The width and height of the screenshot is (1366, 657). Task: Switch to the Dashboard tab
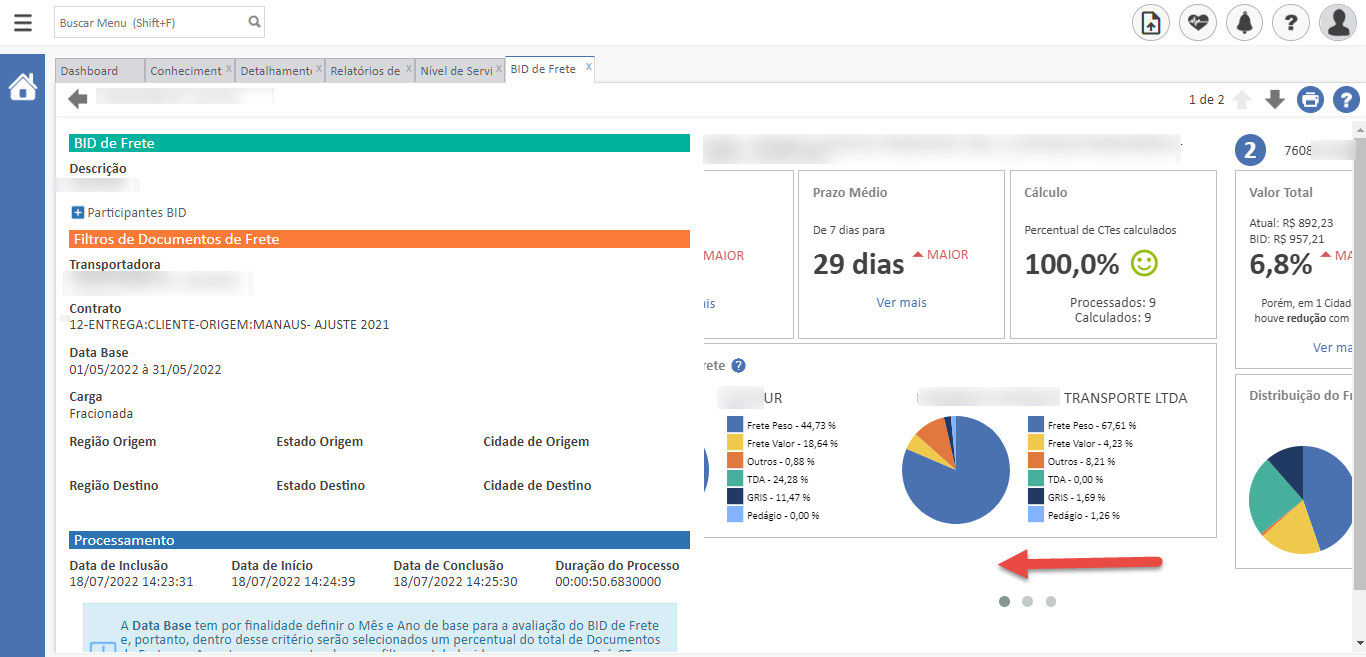tap(90, 71)
